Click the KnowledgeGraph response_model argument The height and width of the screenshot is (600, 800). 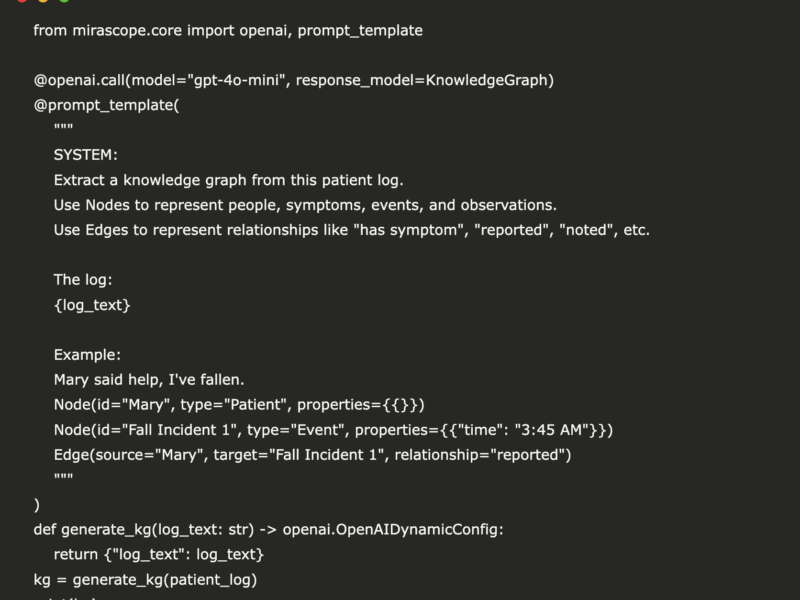coord(487,80)
